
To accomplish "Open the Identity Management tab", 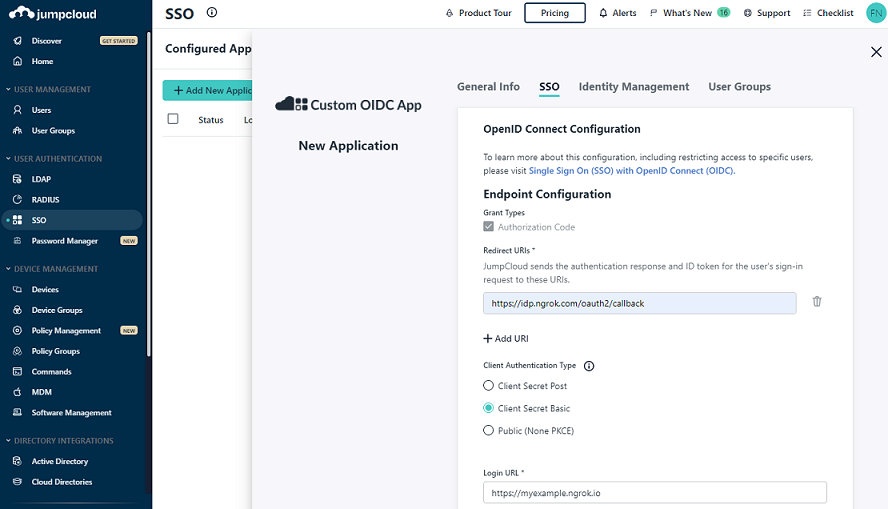I will pyautogui.click(x=634, y=87).
